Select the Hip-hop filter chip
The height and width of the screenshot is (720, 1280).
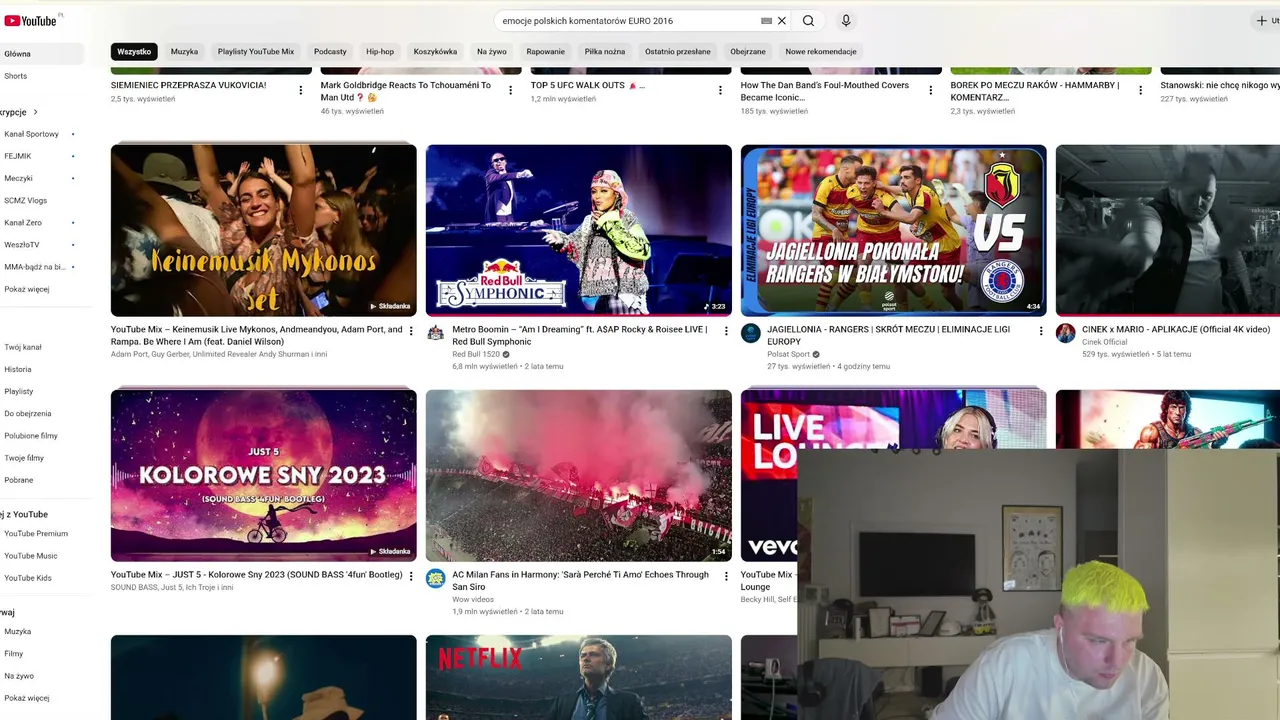point(380,51)
